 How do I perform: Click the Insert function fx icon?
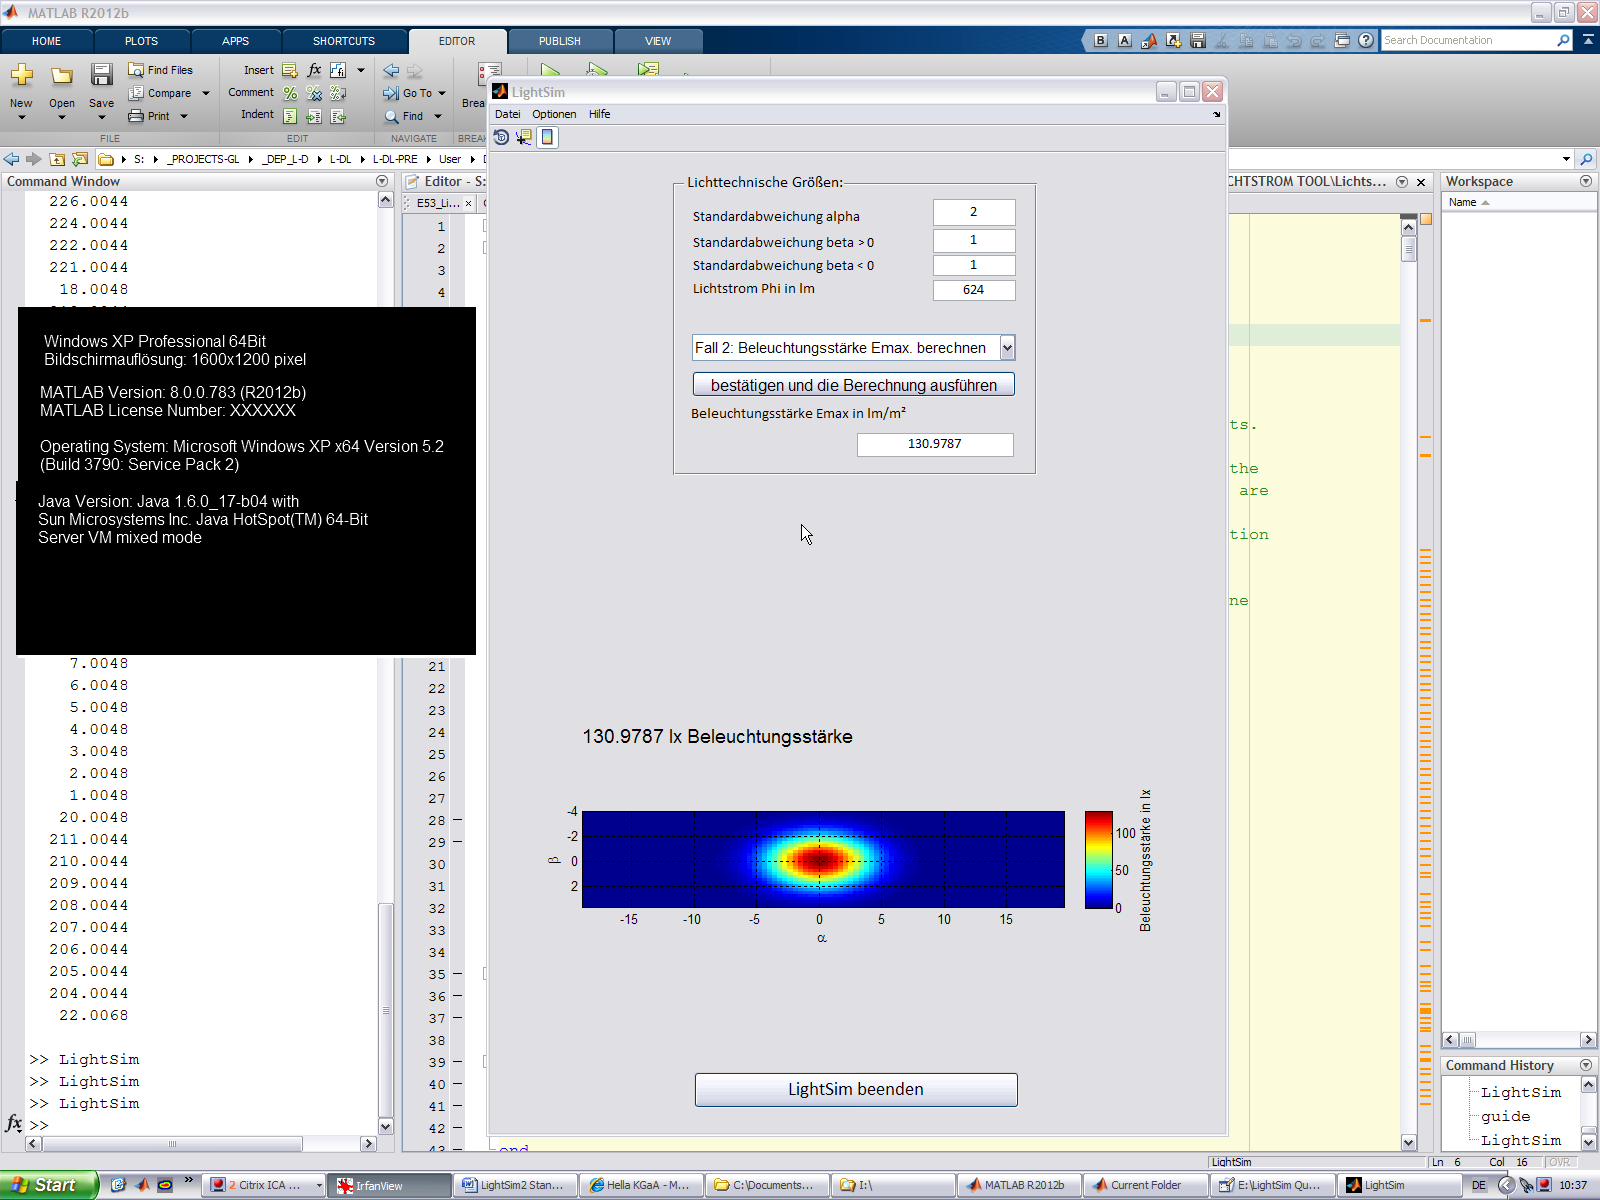coord(314,70)
